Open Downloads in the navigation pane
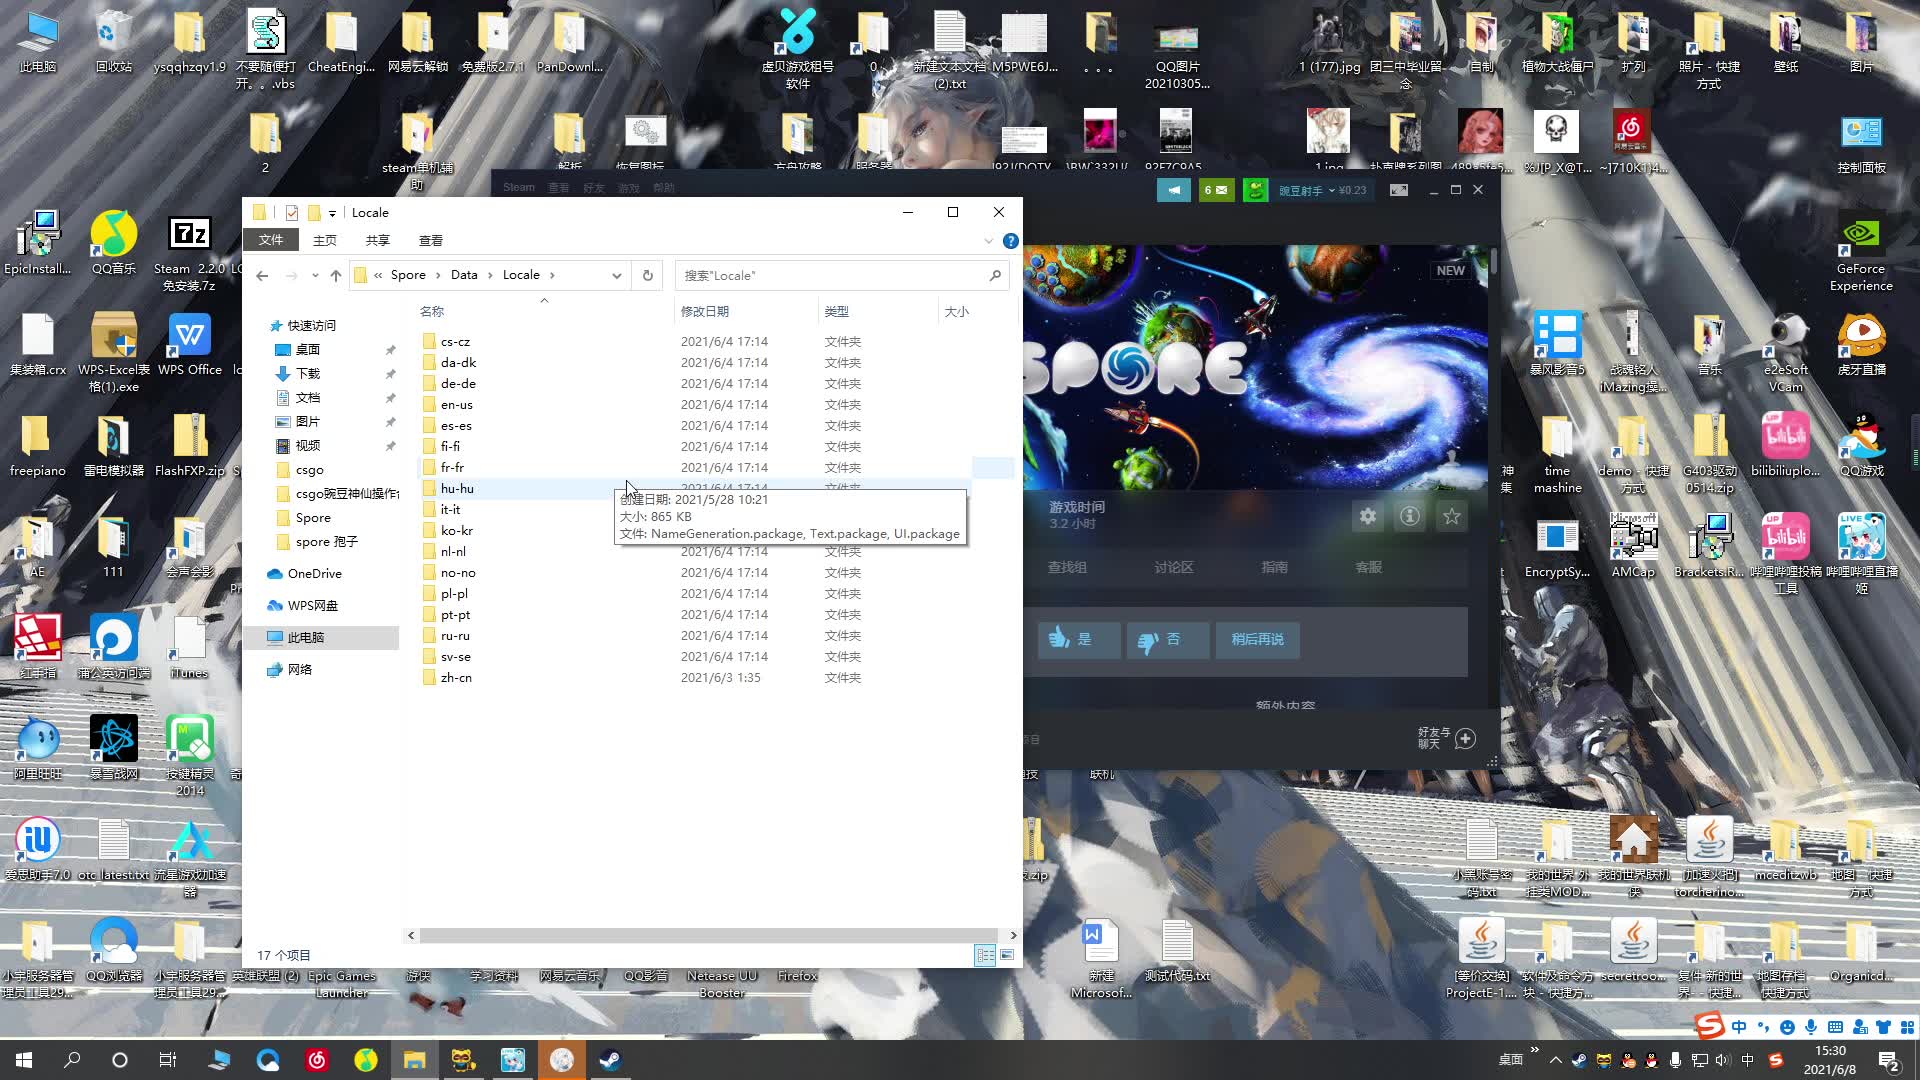Screen dimensions: 1920x1080 [308, 373]
